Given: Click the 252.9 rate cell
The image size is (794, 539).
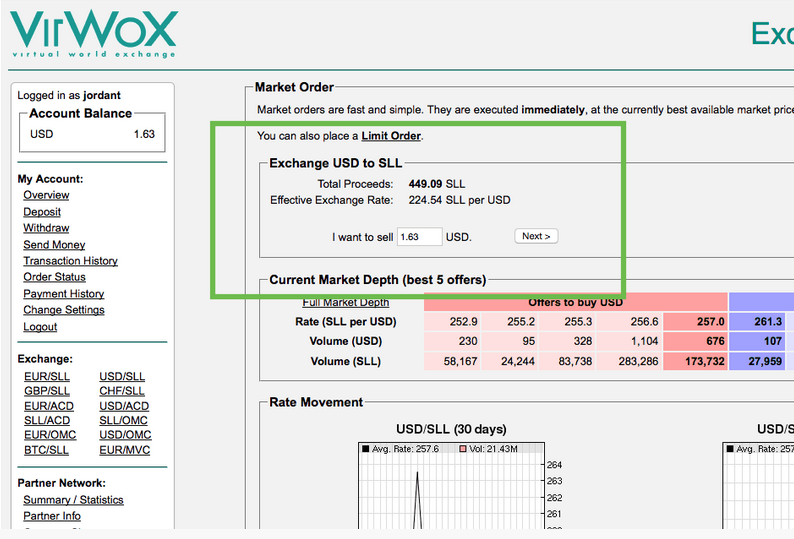Looking at the screenshot, I should point(452,322).
